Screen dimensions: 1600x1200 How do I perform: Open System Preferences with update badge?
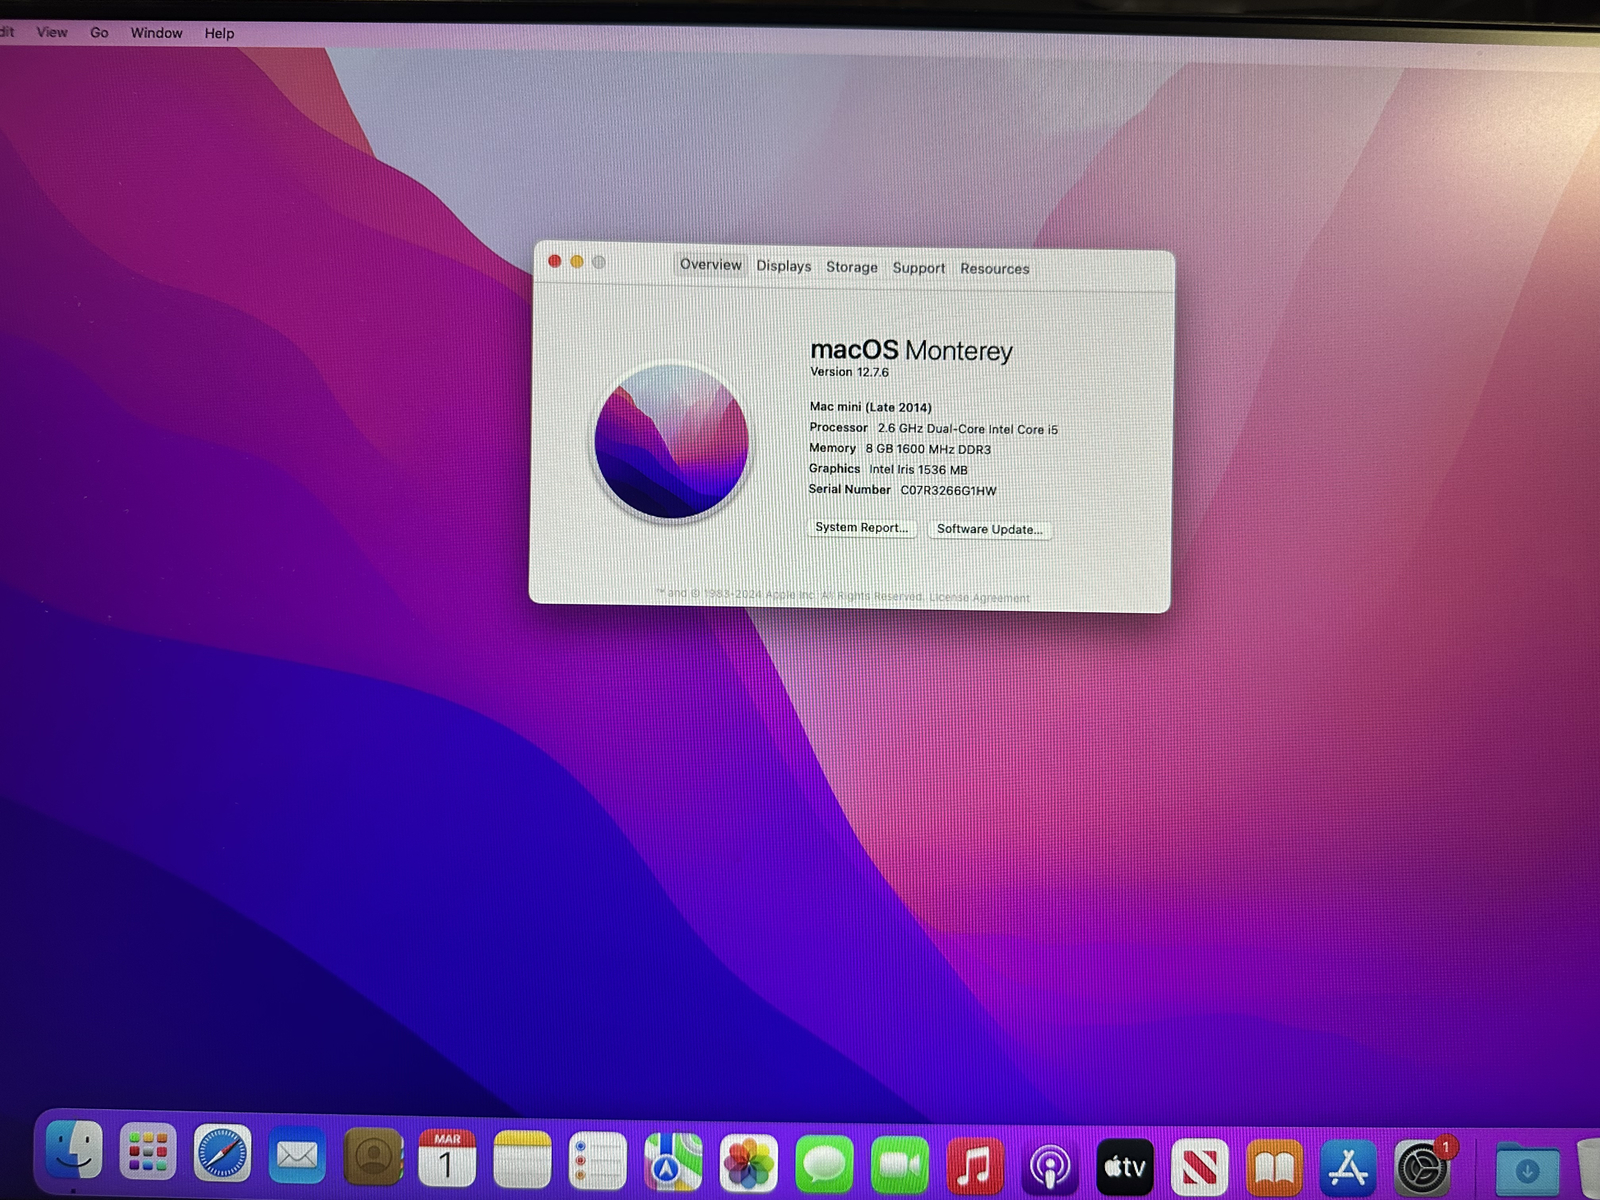click(x=1424, y=1167)
